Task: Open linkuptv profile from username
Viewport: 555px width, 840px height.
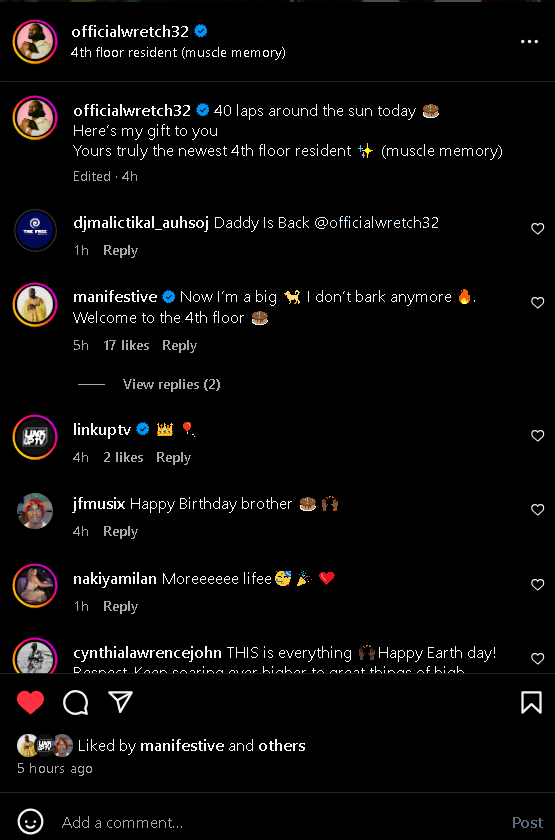Action: pos(102,430)
